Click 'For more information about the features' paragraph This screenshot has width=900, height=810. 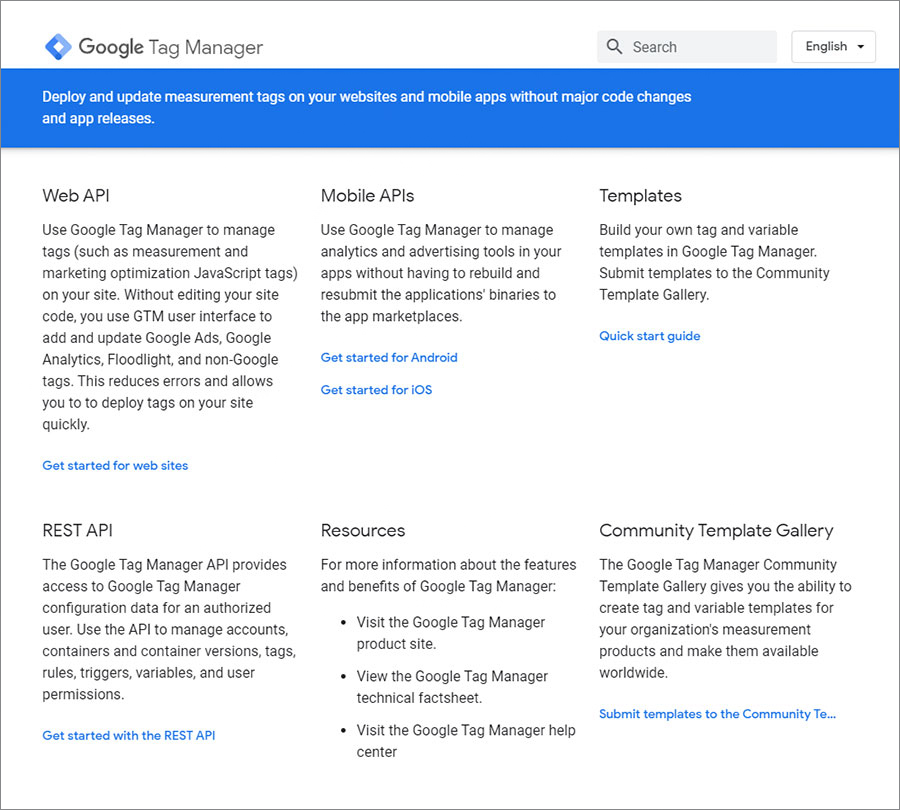[x=448, y=575]
